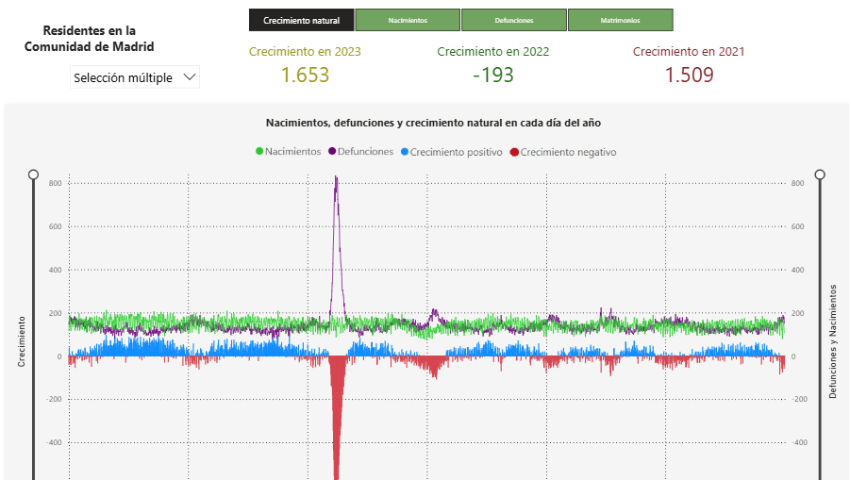Click the chart title about Nacimientos, defunciones
Image resolution: width=850 pixels, height=480 pixels.
pyautogui.click(x=433, y=122)
